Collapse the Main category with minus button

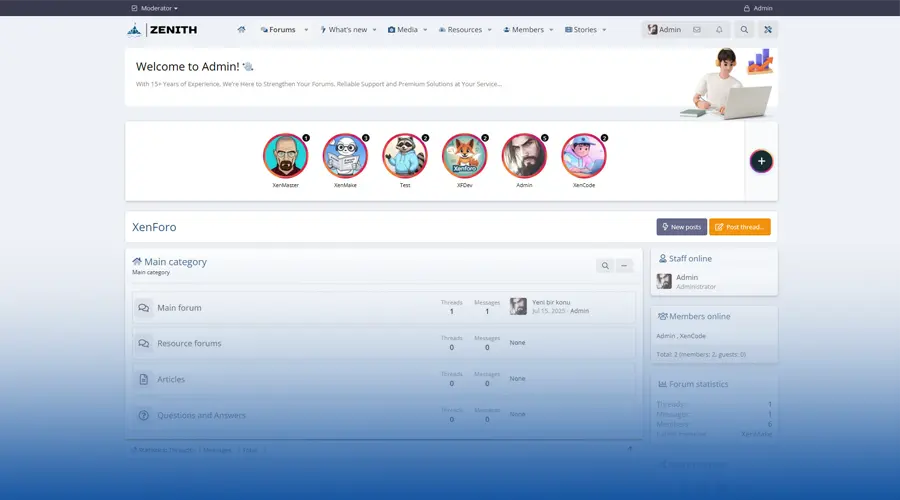[x=624, y=266]
